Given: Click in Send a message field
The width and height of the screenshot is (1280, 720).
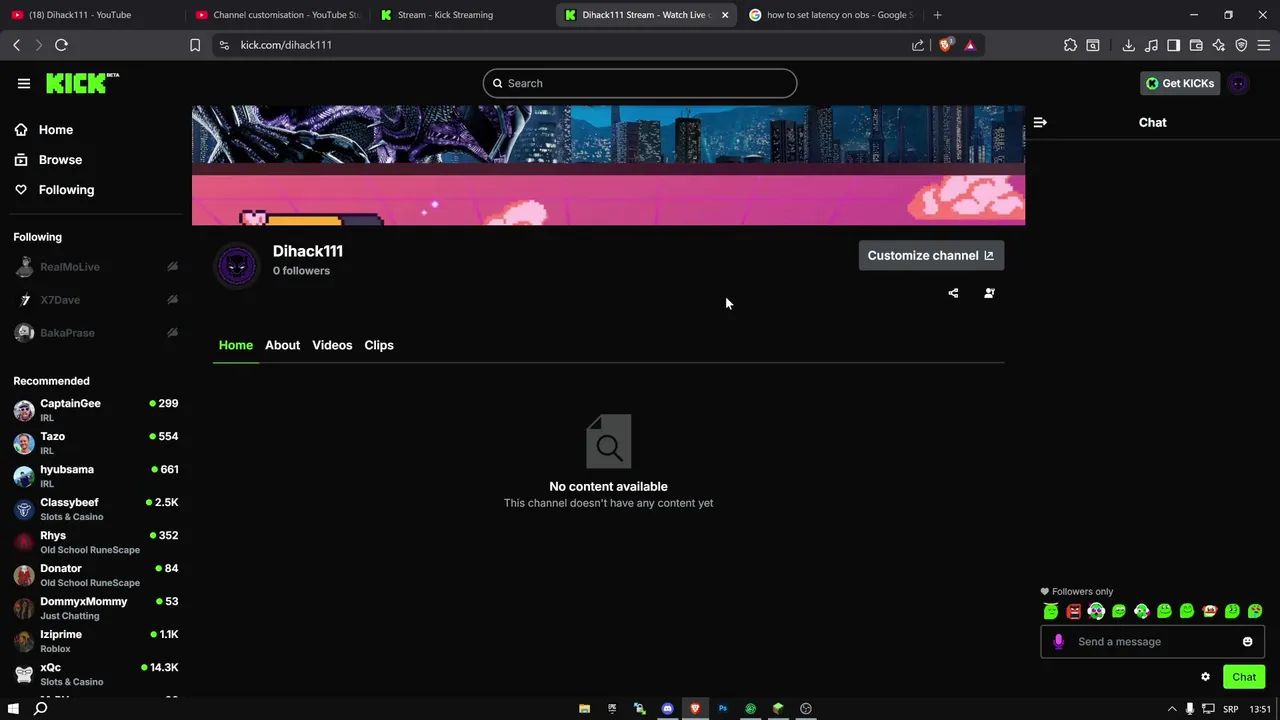Looking at the screenshot, I should click(1152, 642).
